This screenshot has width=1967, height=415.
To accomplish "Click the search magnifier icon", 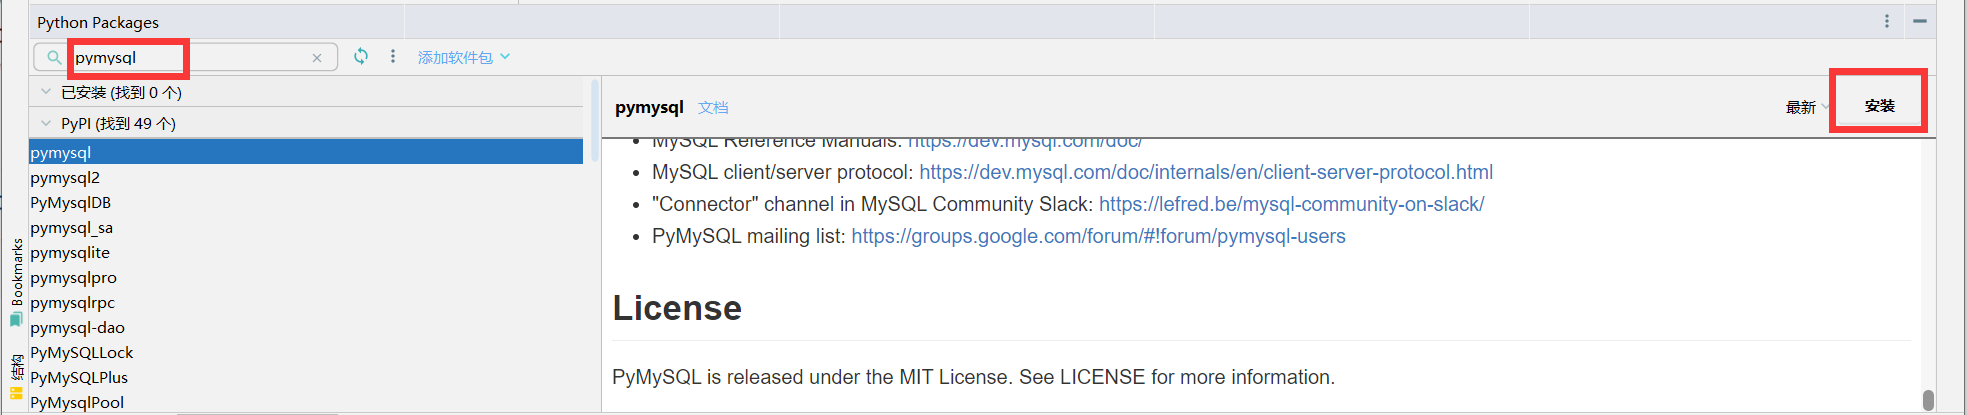I will click(54, 58).
